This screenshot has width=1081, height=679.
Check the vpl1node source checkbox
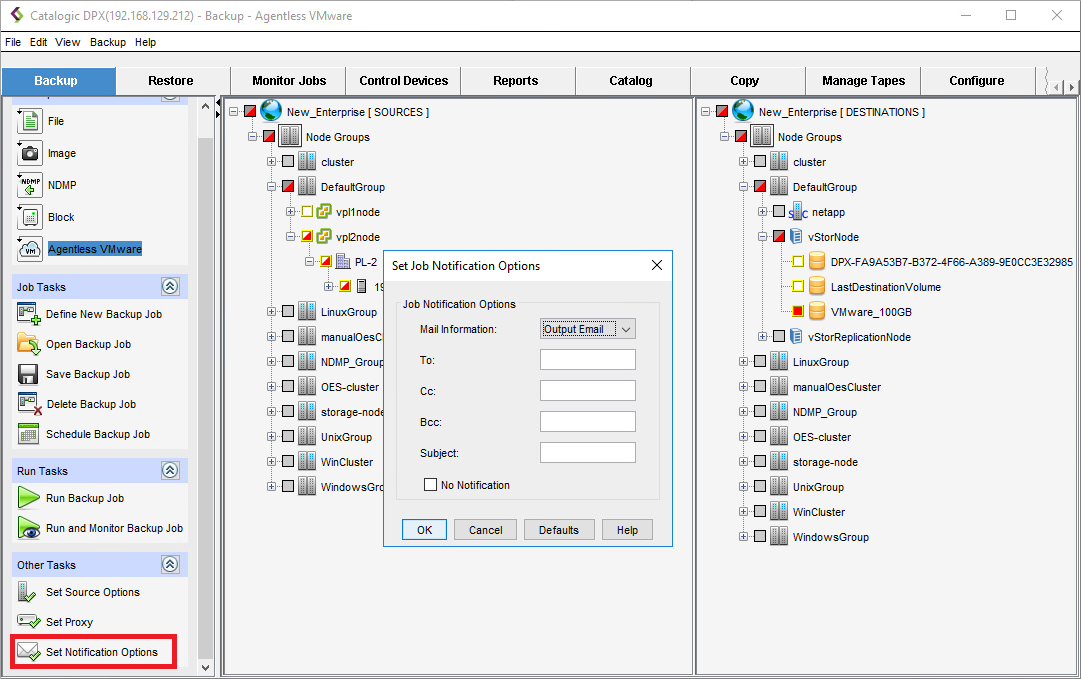(307, 212)
